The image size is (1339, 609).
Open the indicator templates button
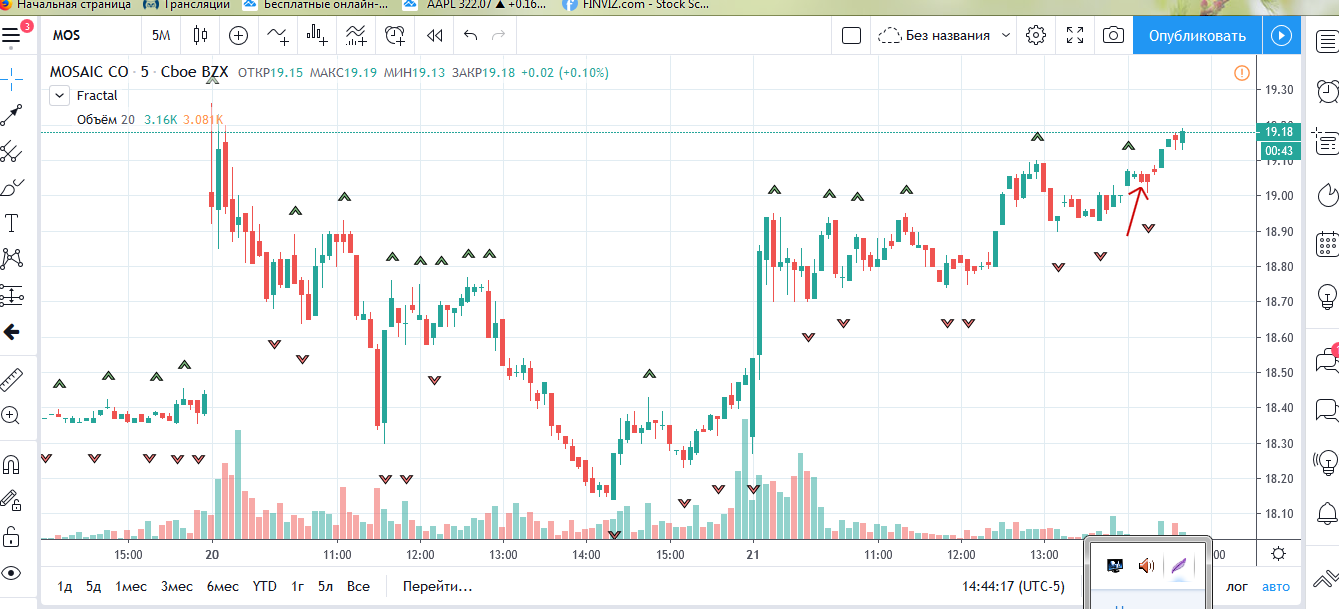(x=356, y=36)
